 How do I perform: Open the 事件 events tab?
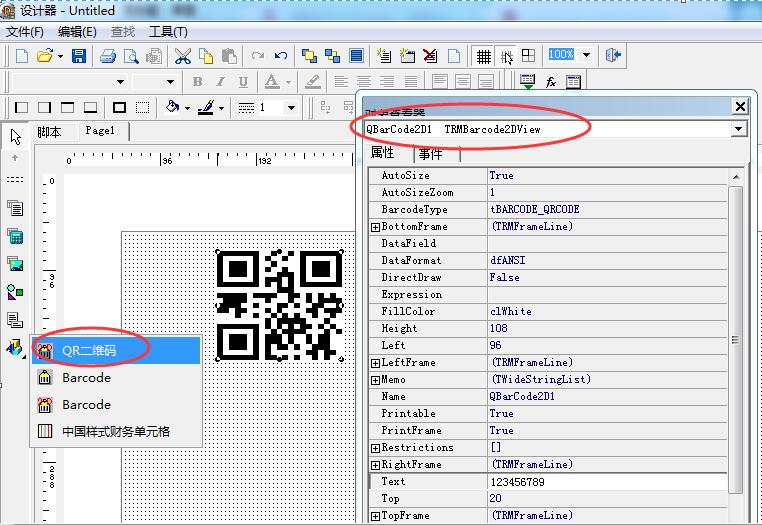[x=431, y=154]
